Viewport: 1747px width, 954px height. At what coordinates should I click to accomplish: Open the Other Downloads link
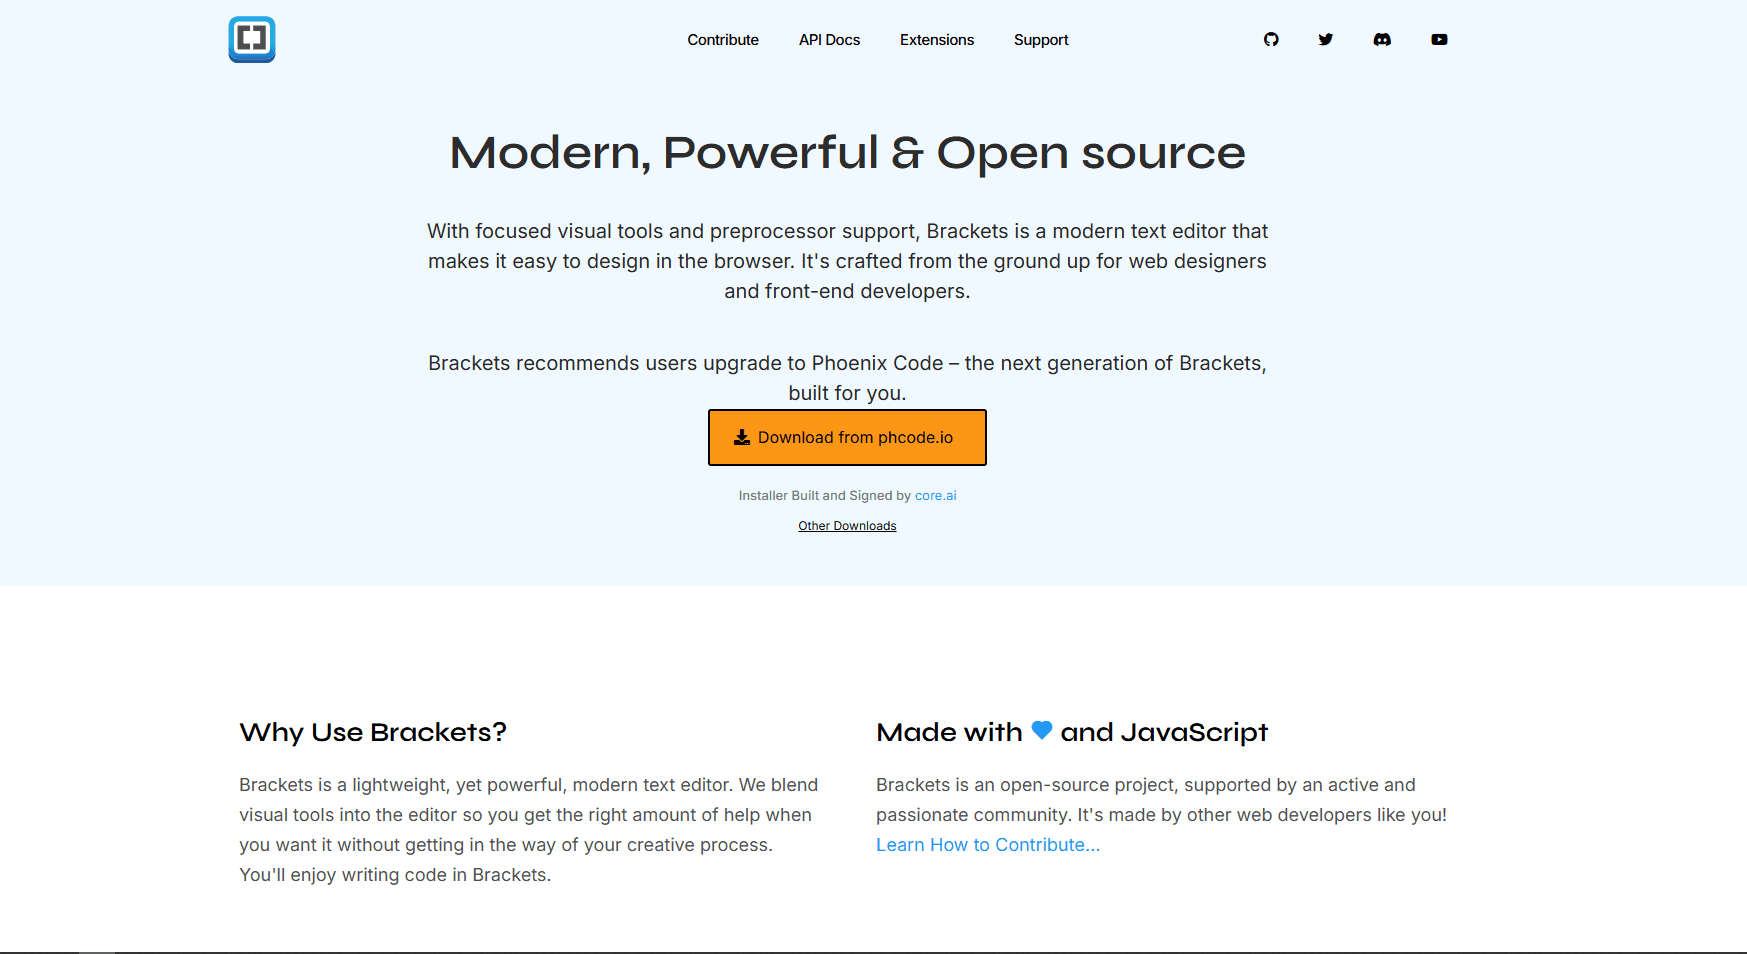pyautogui.click(x=847, y=526)
